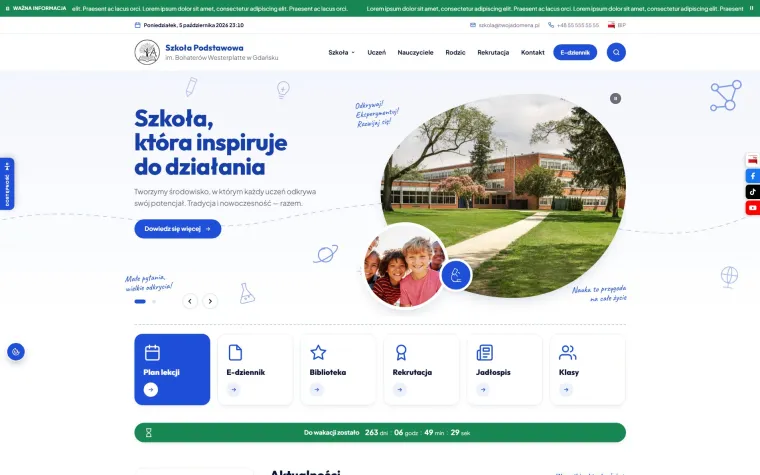Pause the scrolling news ticker
760x475 pixels.
click(x=751, y=8)
